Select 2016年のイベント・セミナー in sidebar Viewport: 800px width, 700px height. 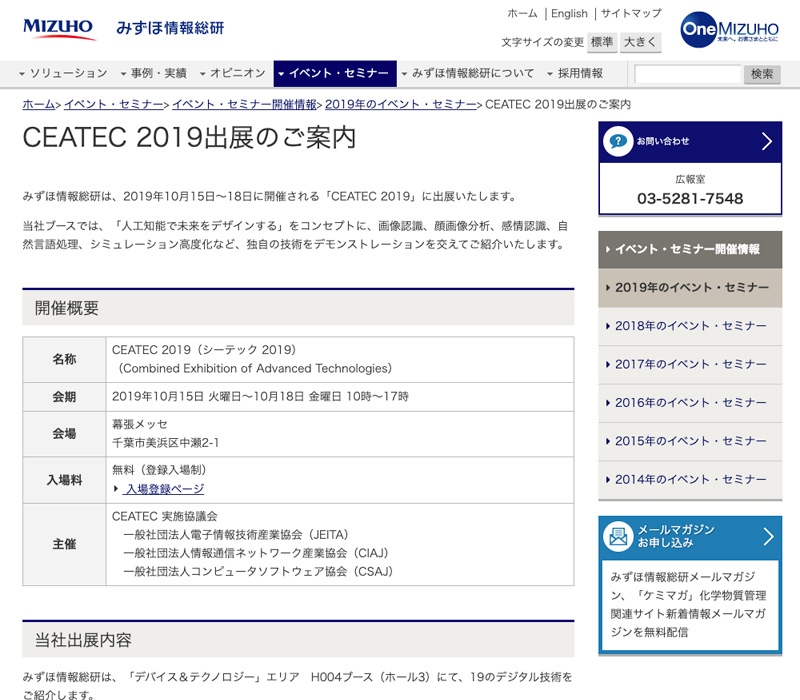point(690,403)
